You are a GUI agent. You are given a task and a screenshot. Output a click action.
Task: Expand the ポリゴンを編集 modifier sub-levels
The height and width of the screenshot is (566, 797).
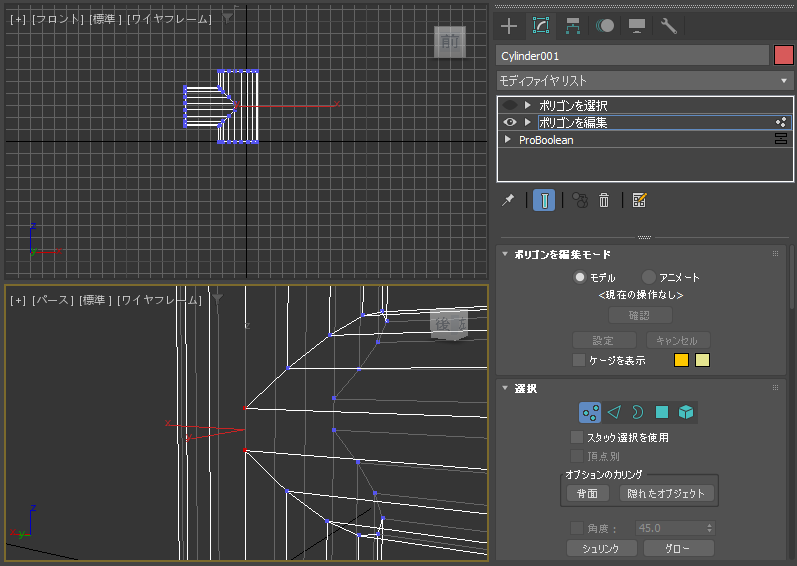528,122
